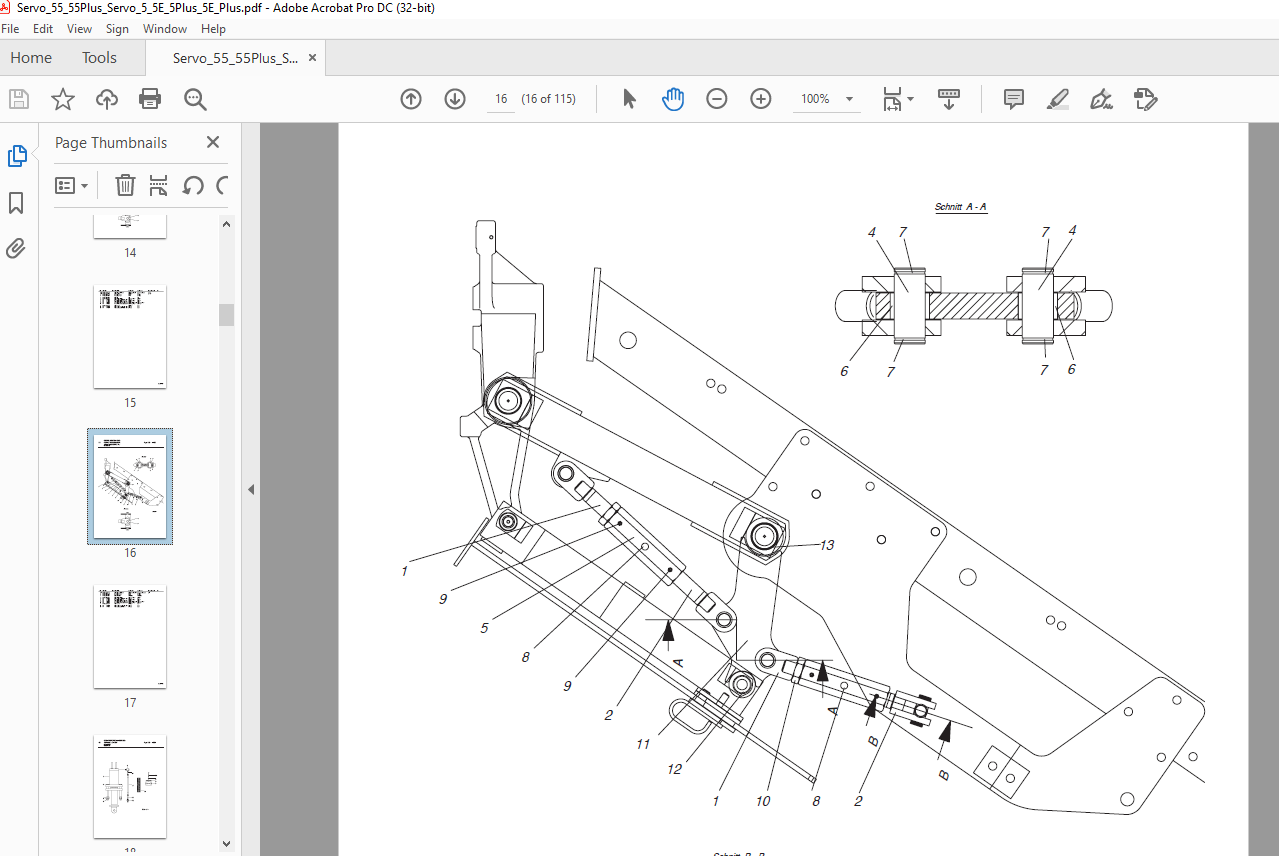Open the 100% zoom level dropdown

point(827,99)
